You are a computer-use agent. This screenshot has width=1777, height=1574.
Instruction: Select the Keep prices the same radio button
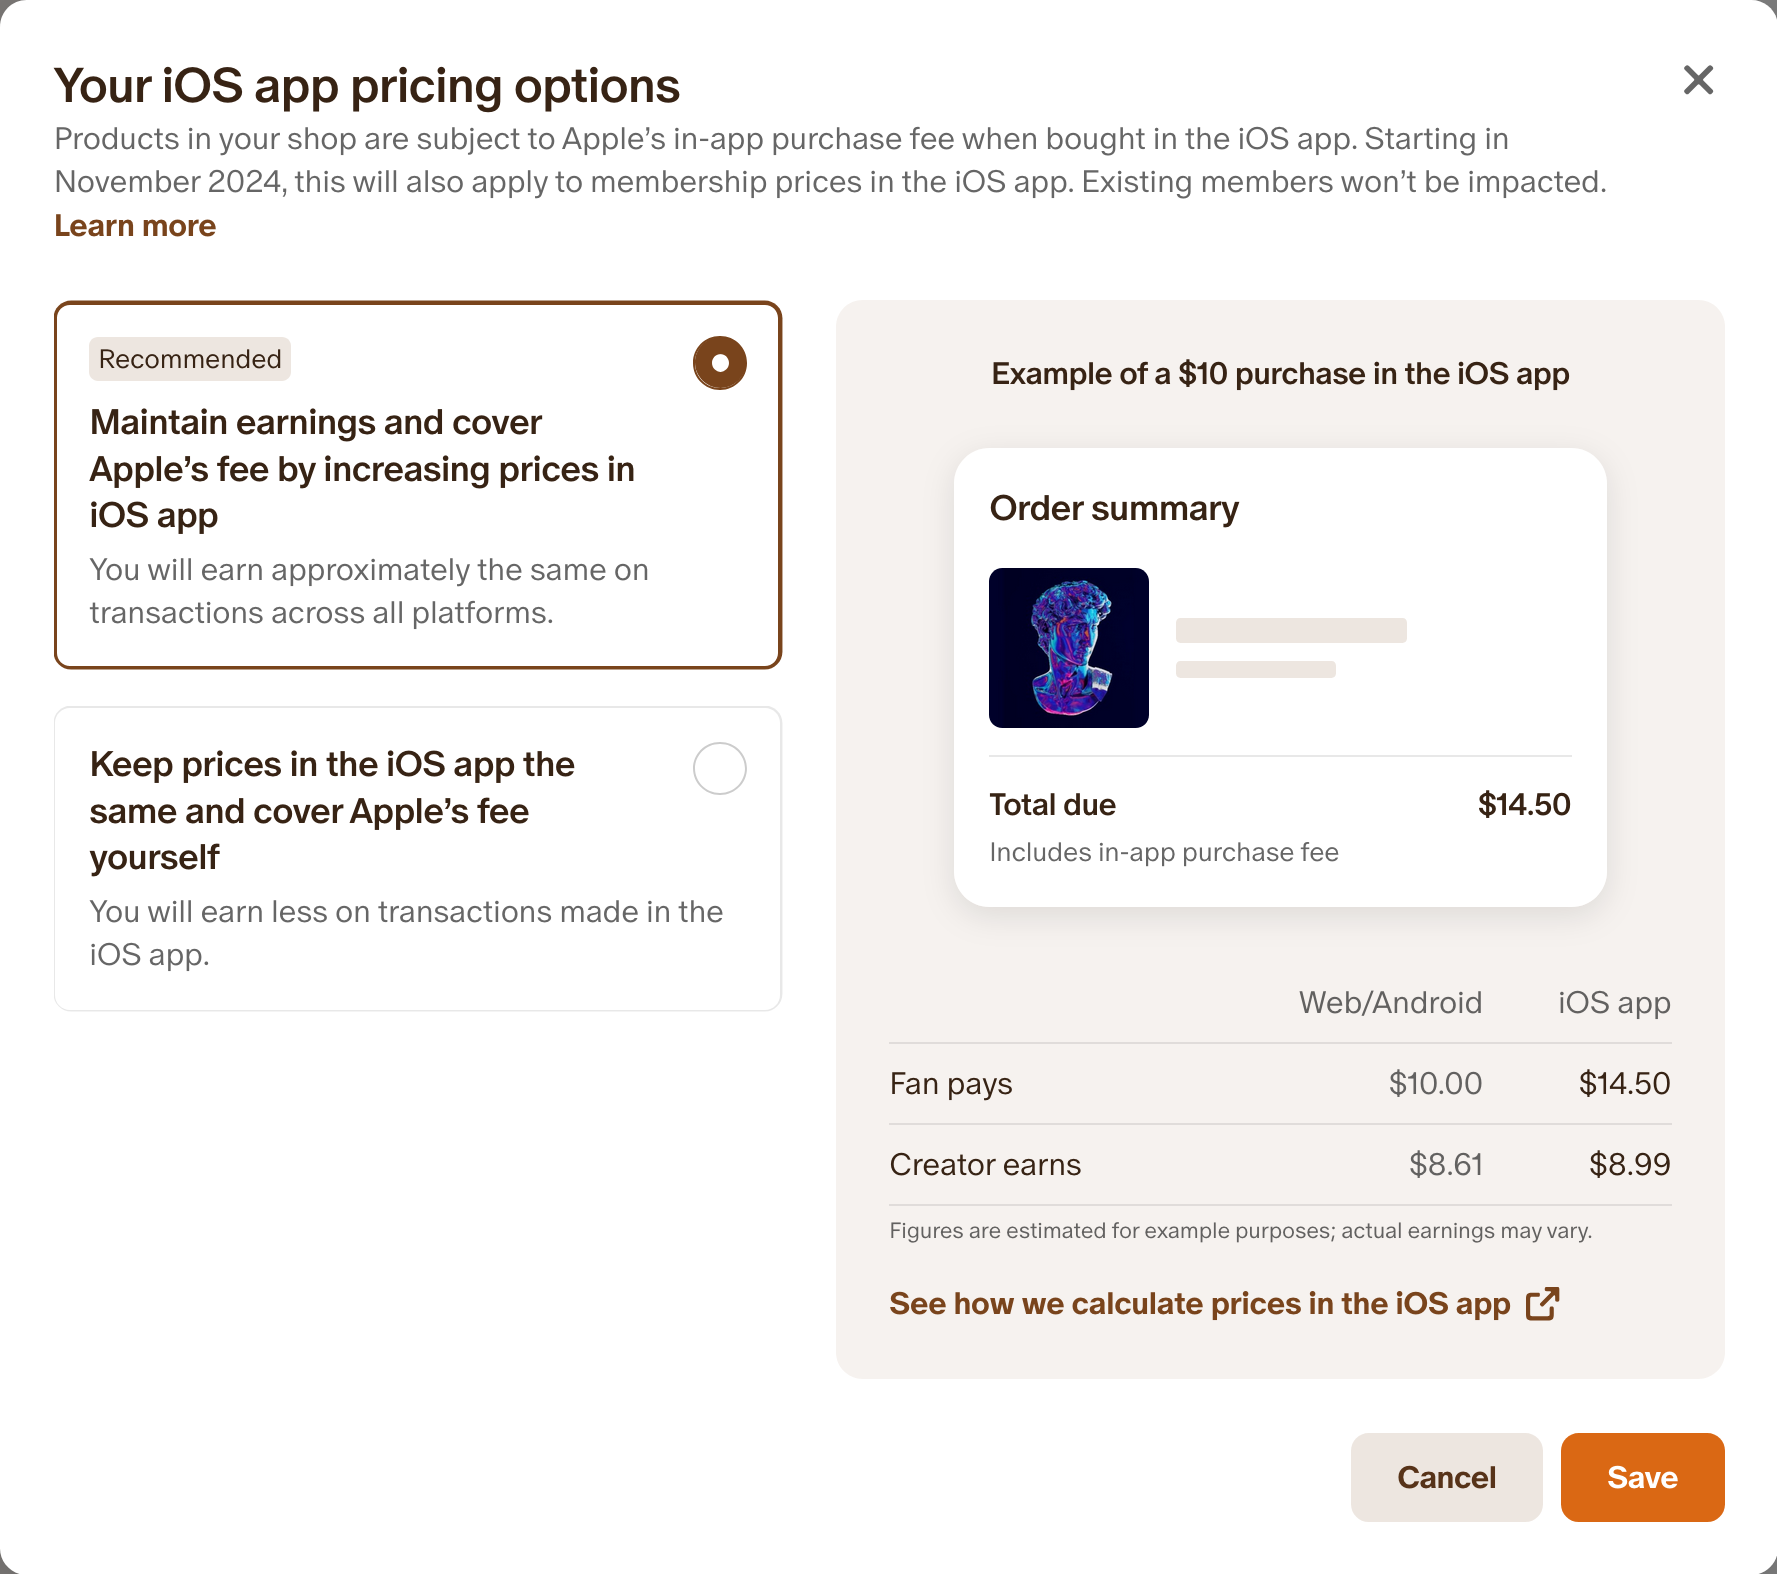point(720,768)
